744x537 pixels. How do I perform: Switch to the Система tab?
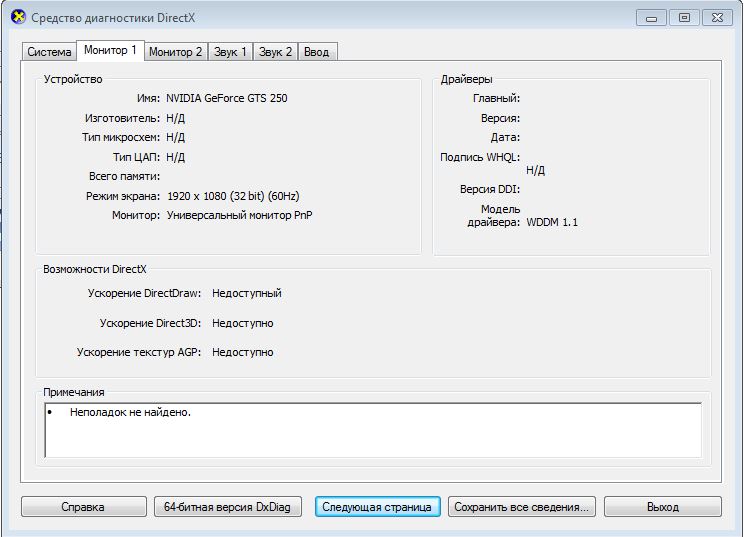(x=49, y=52)
